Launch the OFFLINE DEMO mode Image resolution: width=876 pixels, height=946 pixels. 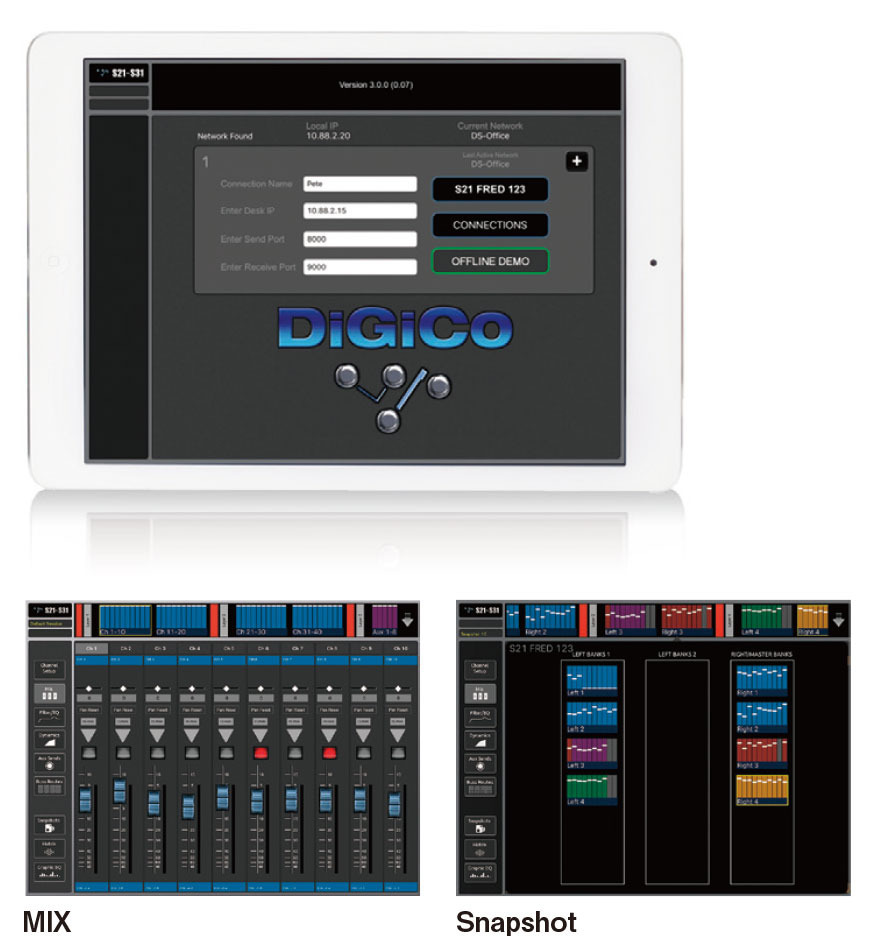490,261
